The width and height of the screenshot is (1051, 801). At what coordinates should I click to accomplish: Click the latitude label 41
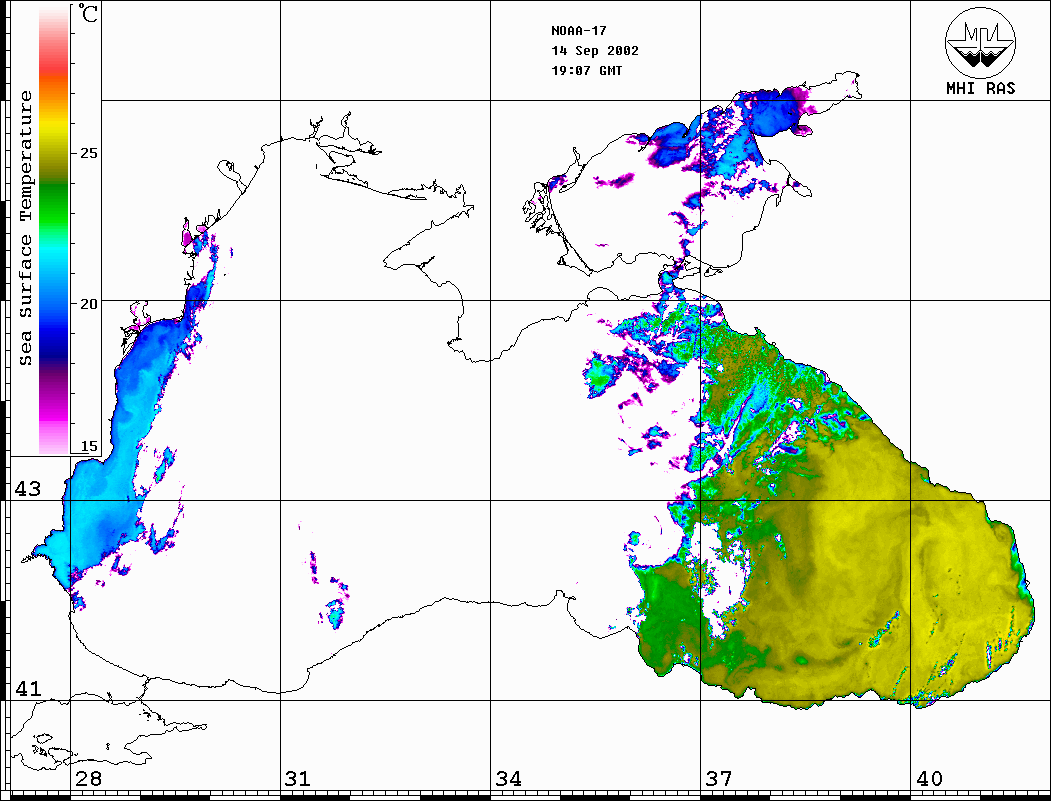(28, 688)
